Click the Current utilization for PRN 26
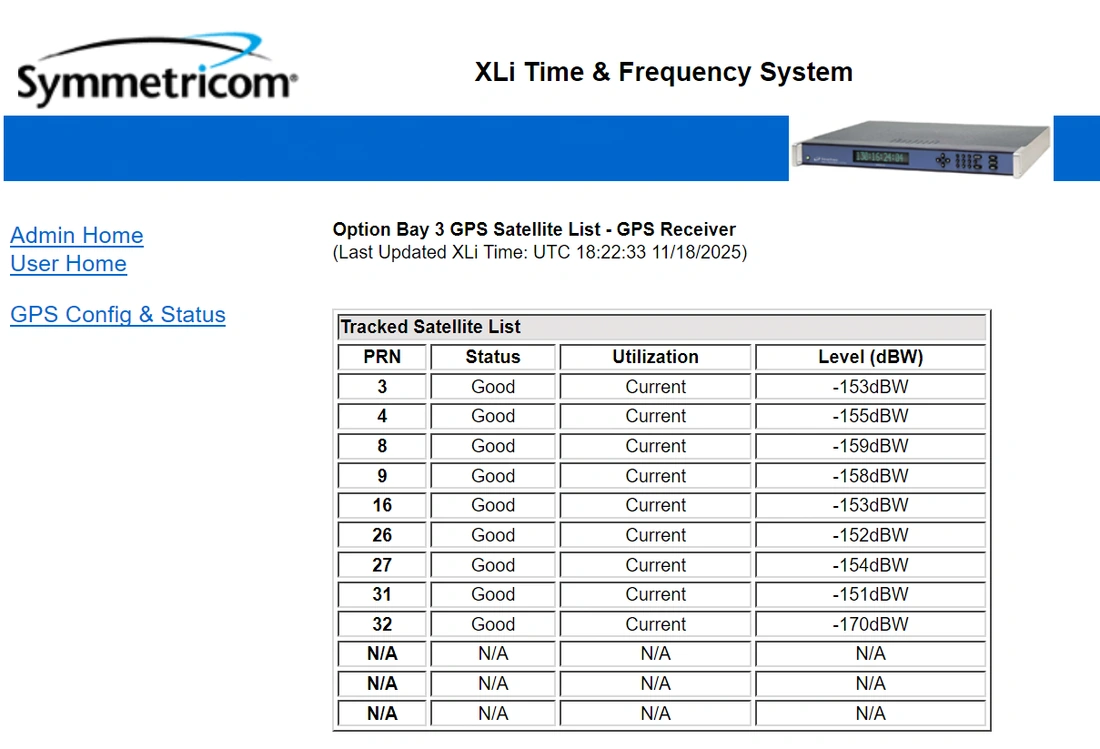Viewport: 1100px width, 749px height. tap(655, 535)
